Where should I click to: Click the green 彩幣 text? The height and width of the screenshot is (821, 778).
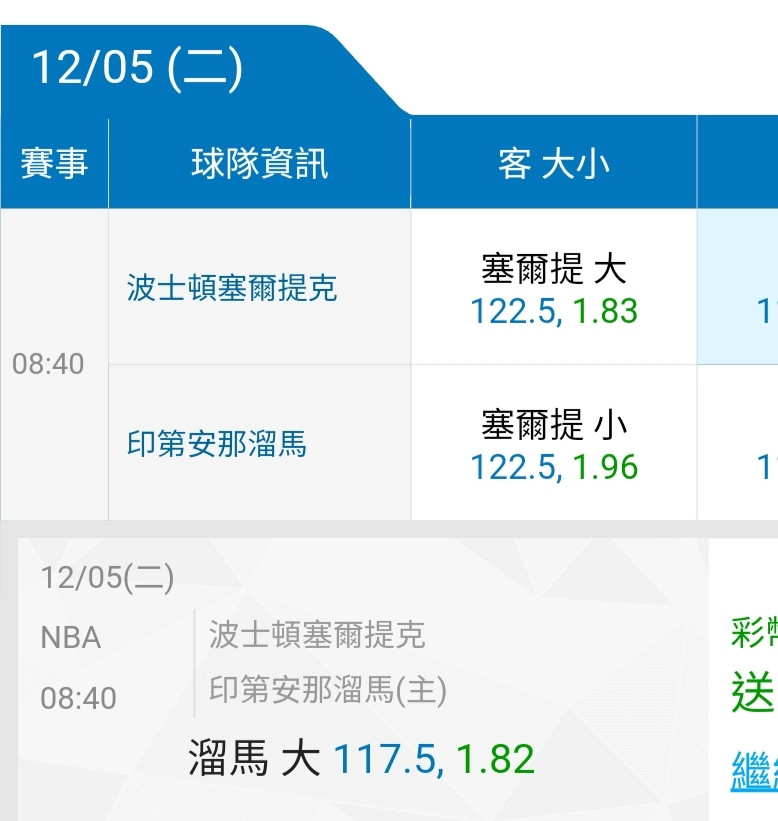[x=754, y=632]
